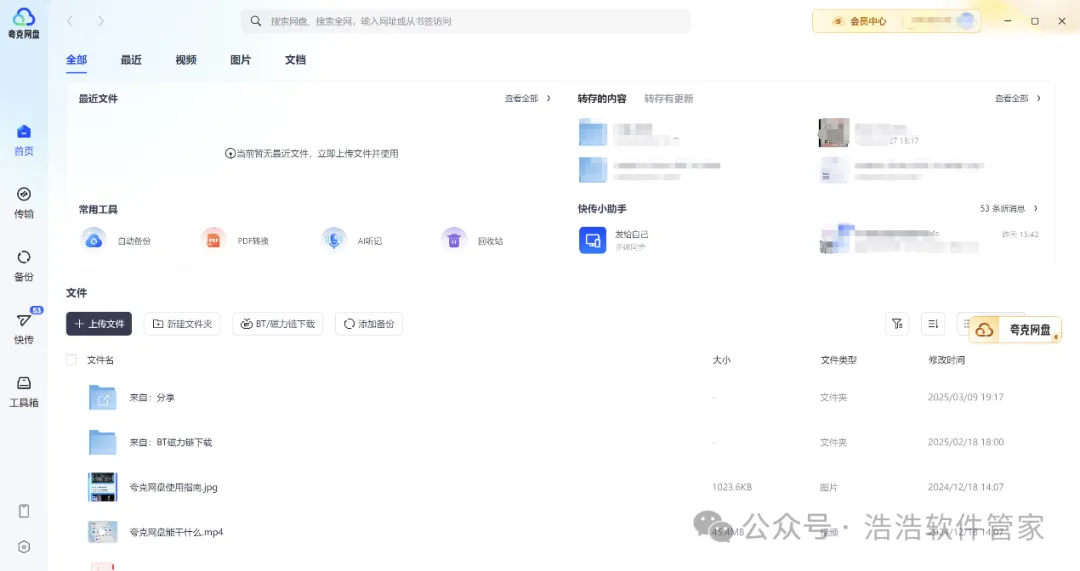
Task: Open 夸克网盘能干什么.mp4 thumbnail
Action: tap(103, 532)
